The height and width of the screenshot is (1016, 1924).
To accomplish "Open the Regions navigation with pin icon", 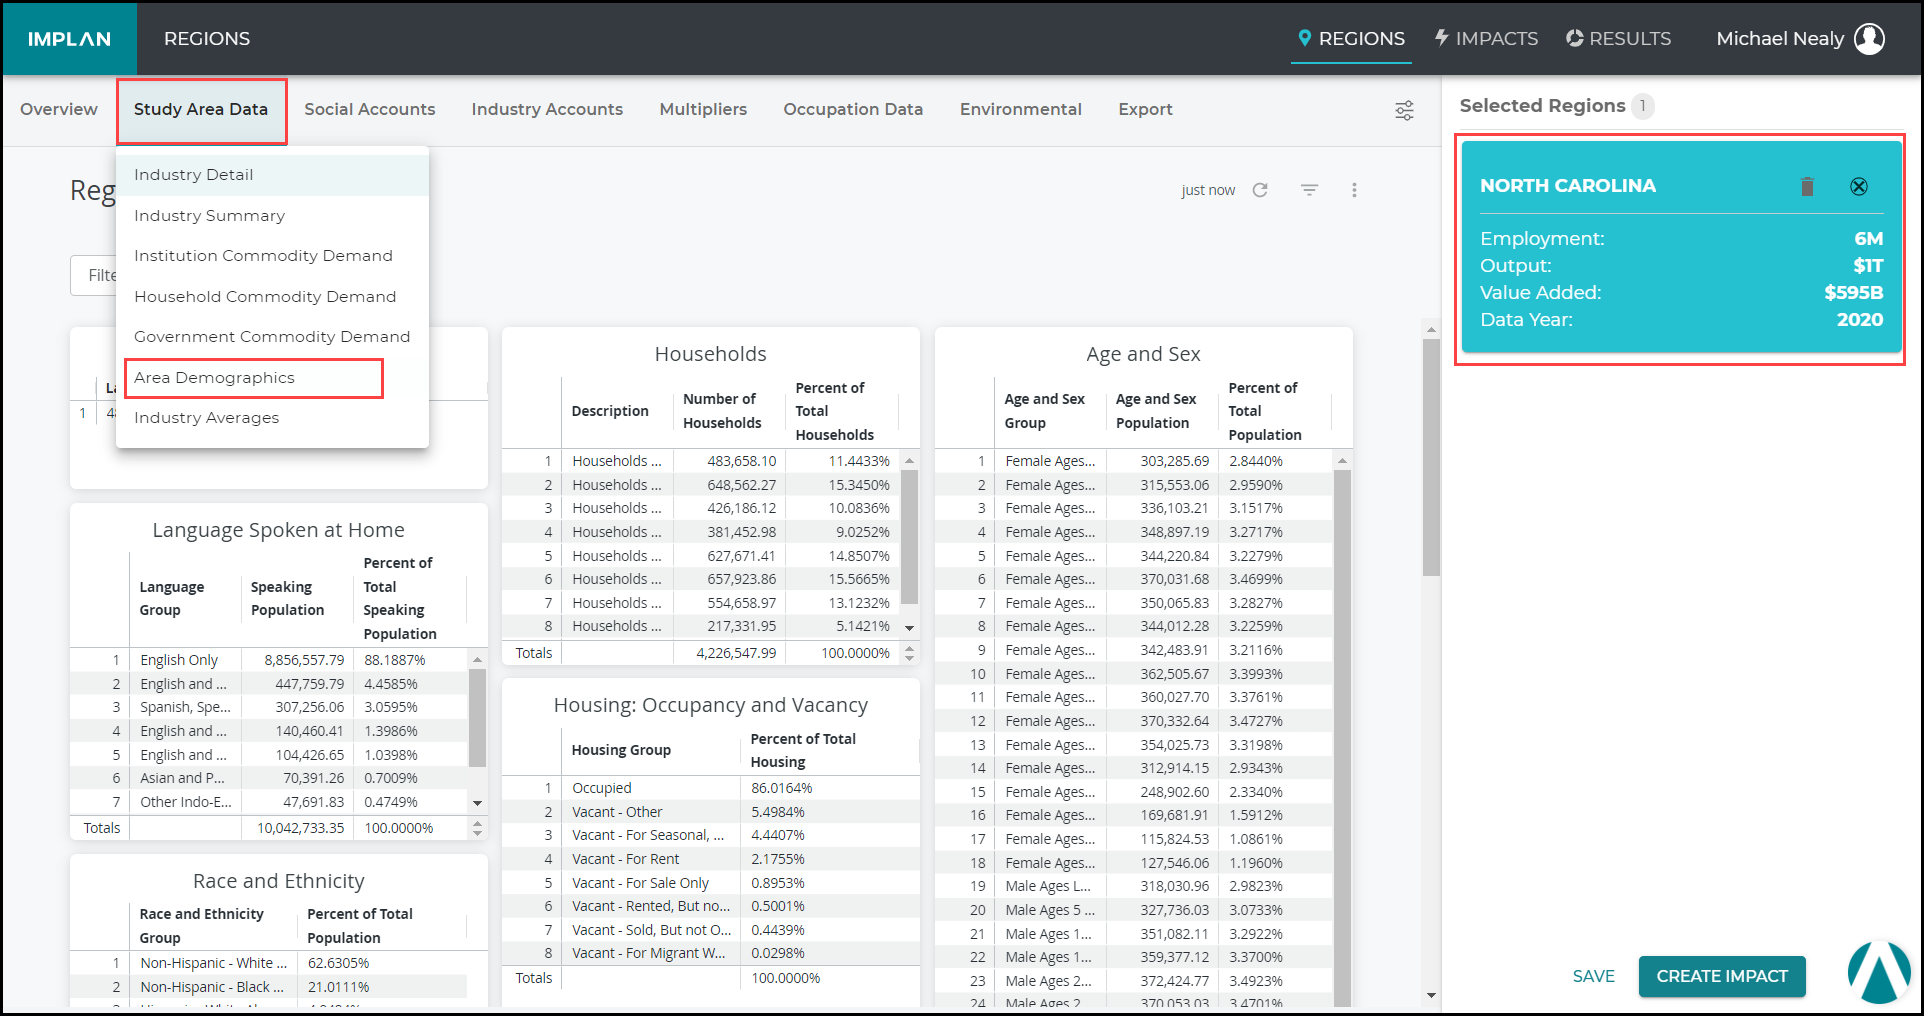I will point(1351,39).
